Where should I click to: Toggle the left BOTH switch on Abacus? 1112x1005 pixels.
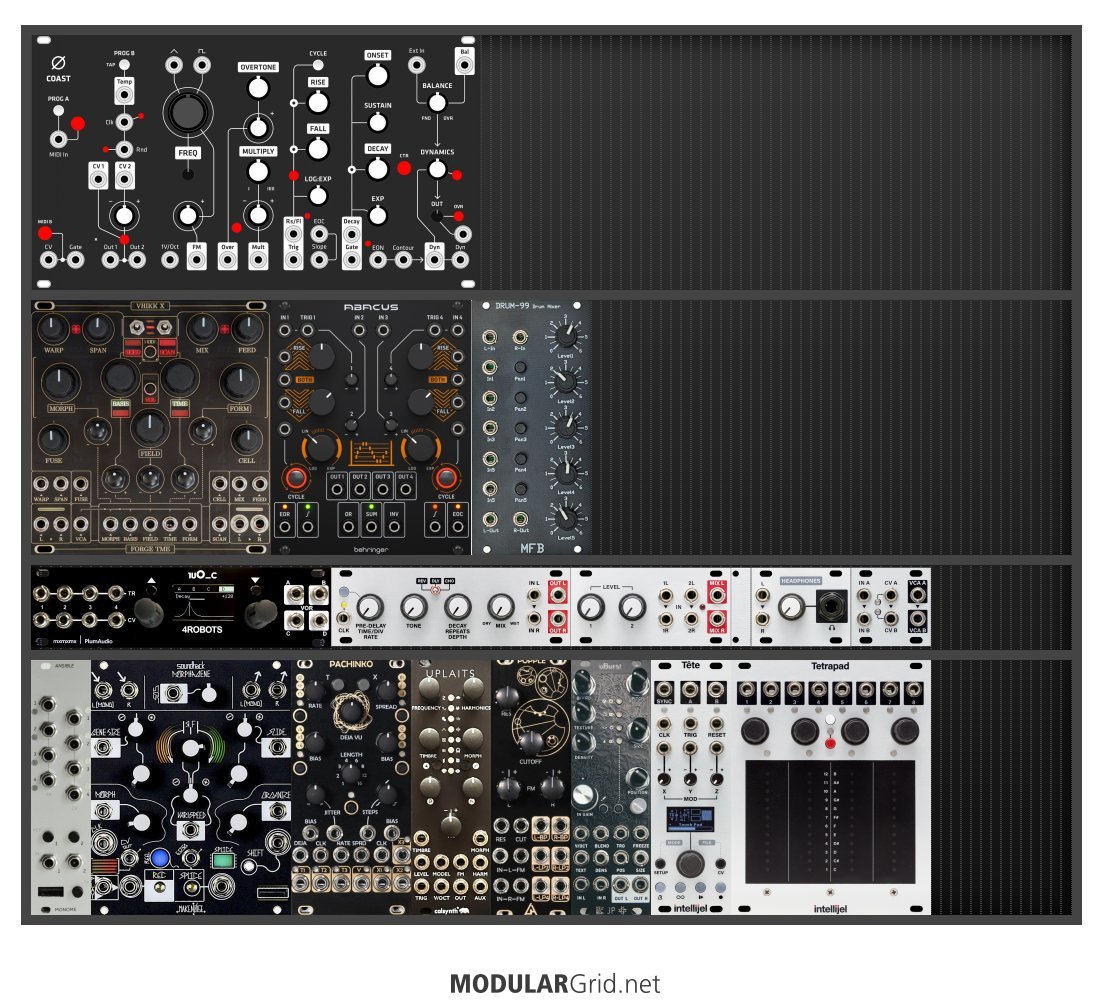click(305, 379)
